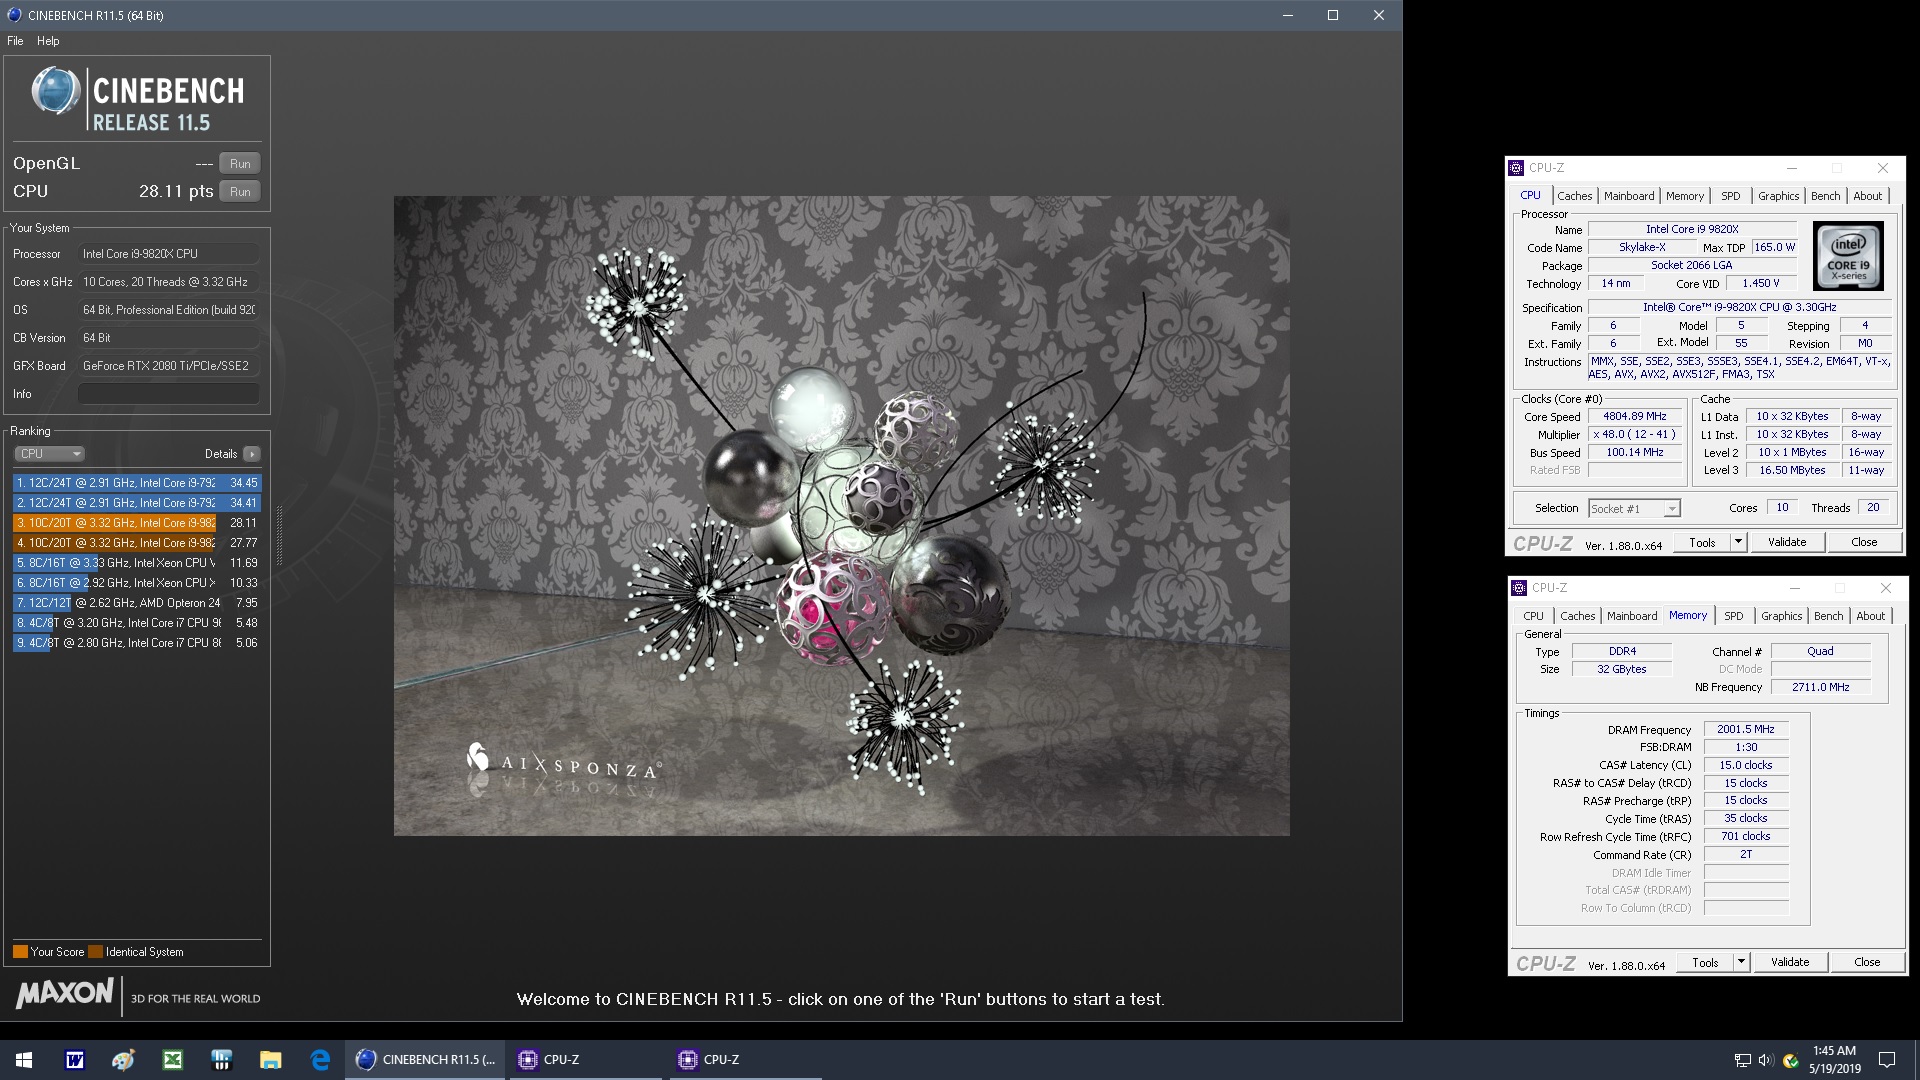
Task: Expand Tools dropdown arrow in upper CPU-Z
Action: pyautogui.click(x=1738, y=542)
